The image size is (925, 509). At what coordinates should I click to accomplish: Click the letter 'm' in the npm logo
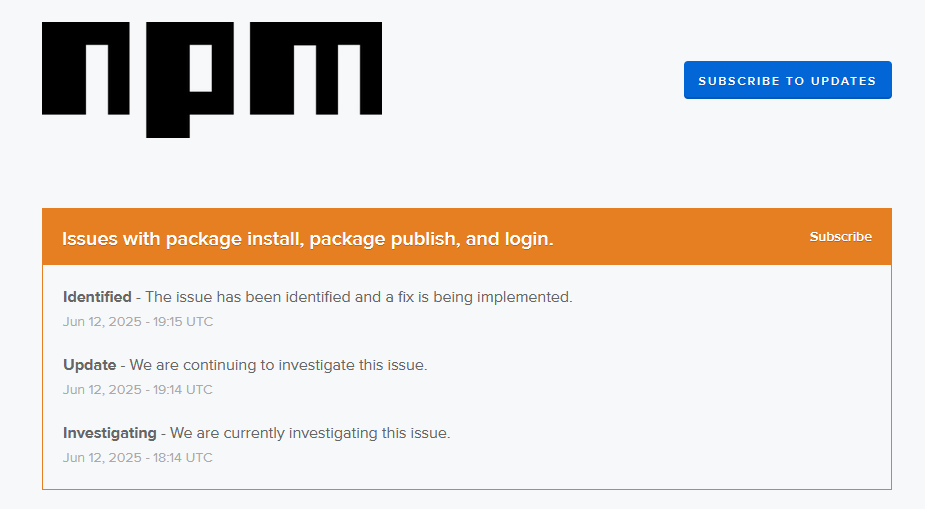click(x=316, y=68)
